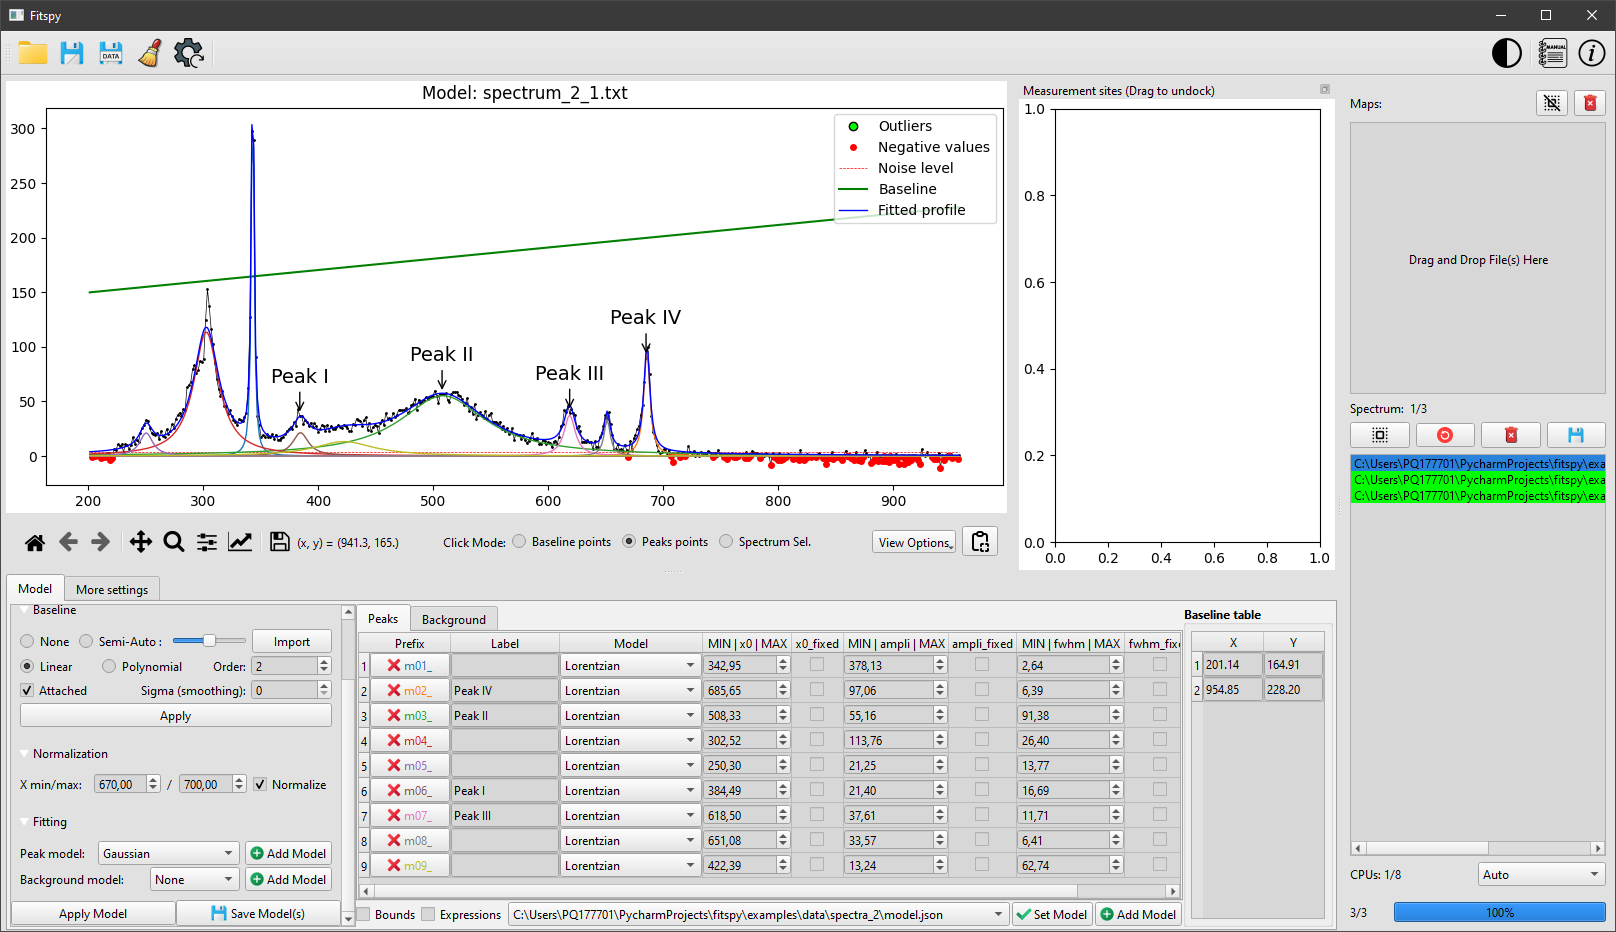Screen dimensions: 1616x932
Task: Select the Home view icon under the plot
Action: 35,541
